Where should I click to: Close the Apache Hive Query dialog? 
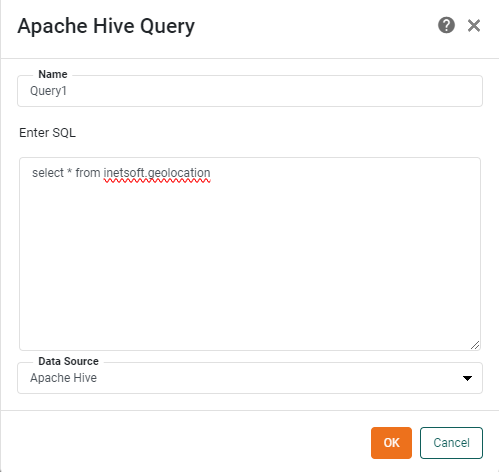point(474,26)
